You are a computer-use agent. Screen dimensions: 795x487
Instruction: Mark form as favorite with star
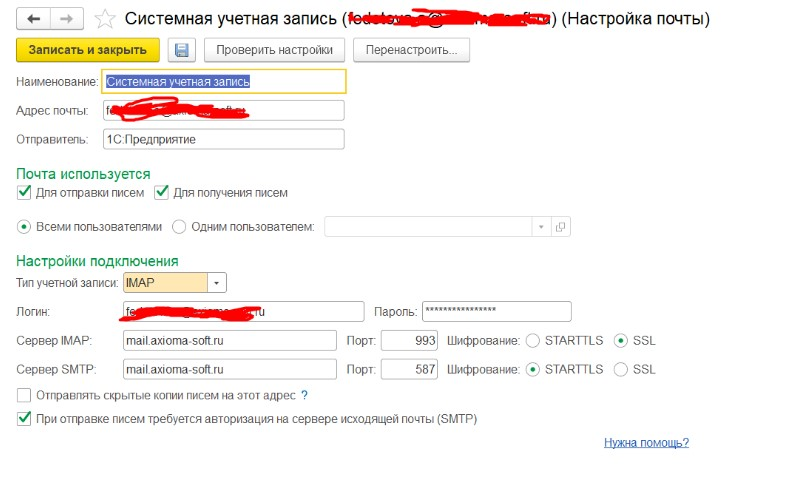104,19
